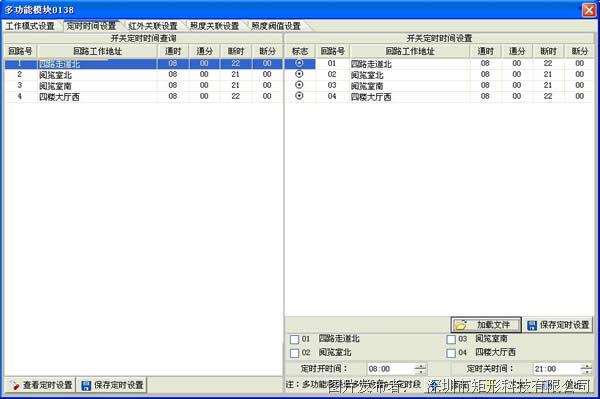Select the 阅览室北 row in the query table
Viewport: 600px width, 399px height.
pyautogui.click(x=143, y=75)
